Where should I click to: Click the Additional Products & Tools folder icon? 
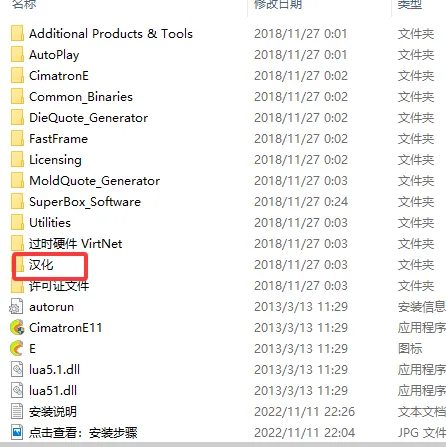(17, 33)
